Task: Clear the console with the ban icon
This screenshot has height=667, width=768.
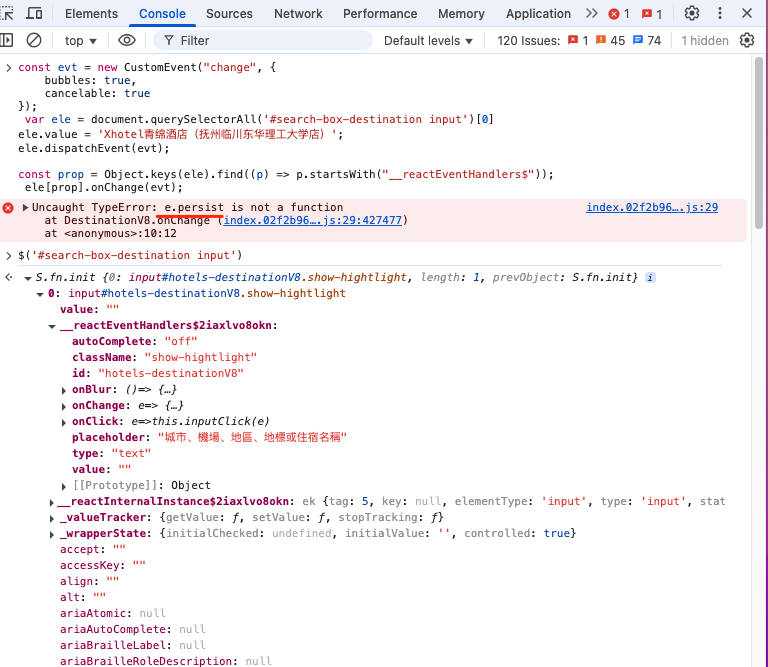Action: (34, 40)
